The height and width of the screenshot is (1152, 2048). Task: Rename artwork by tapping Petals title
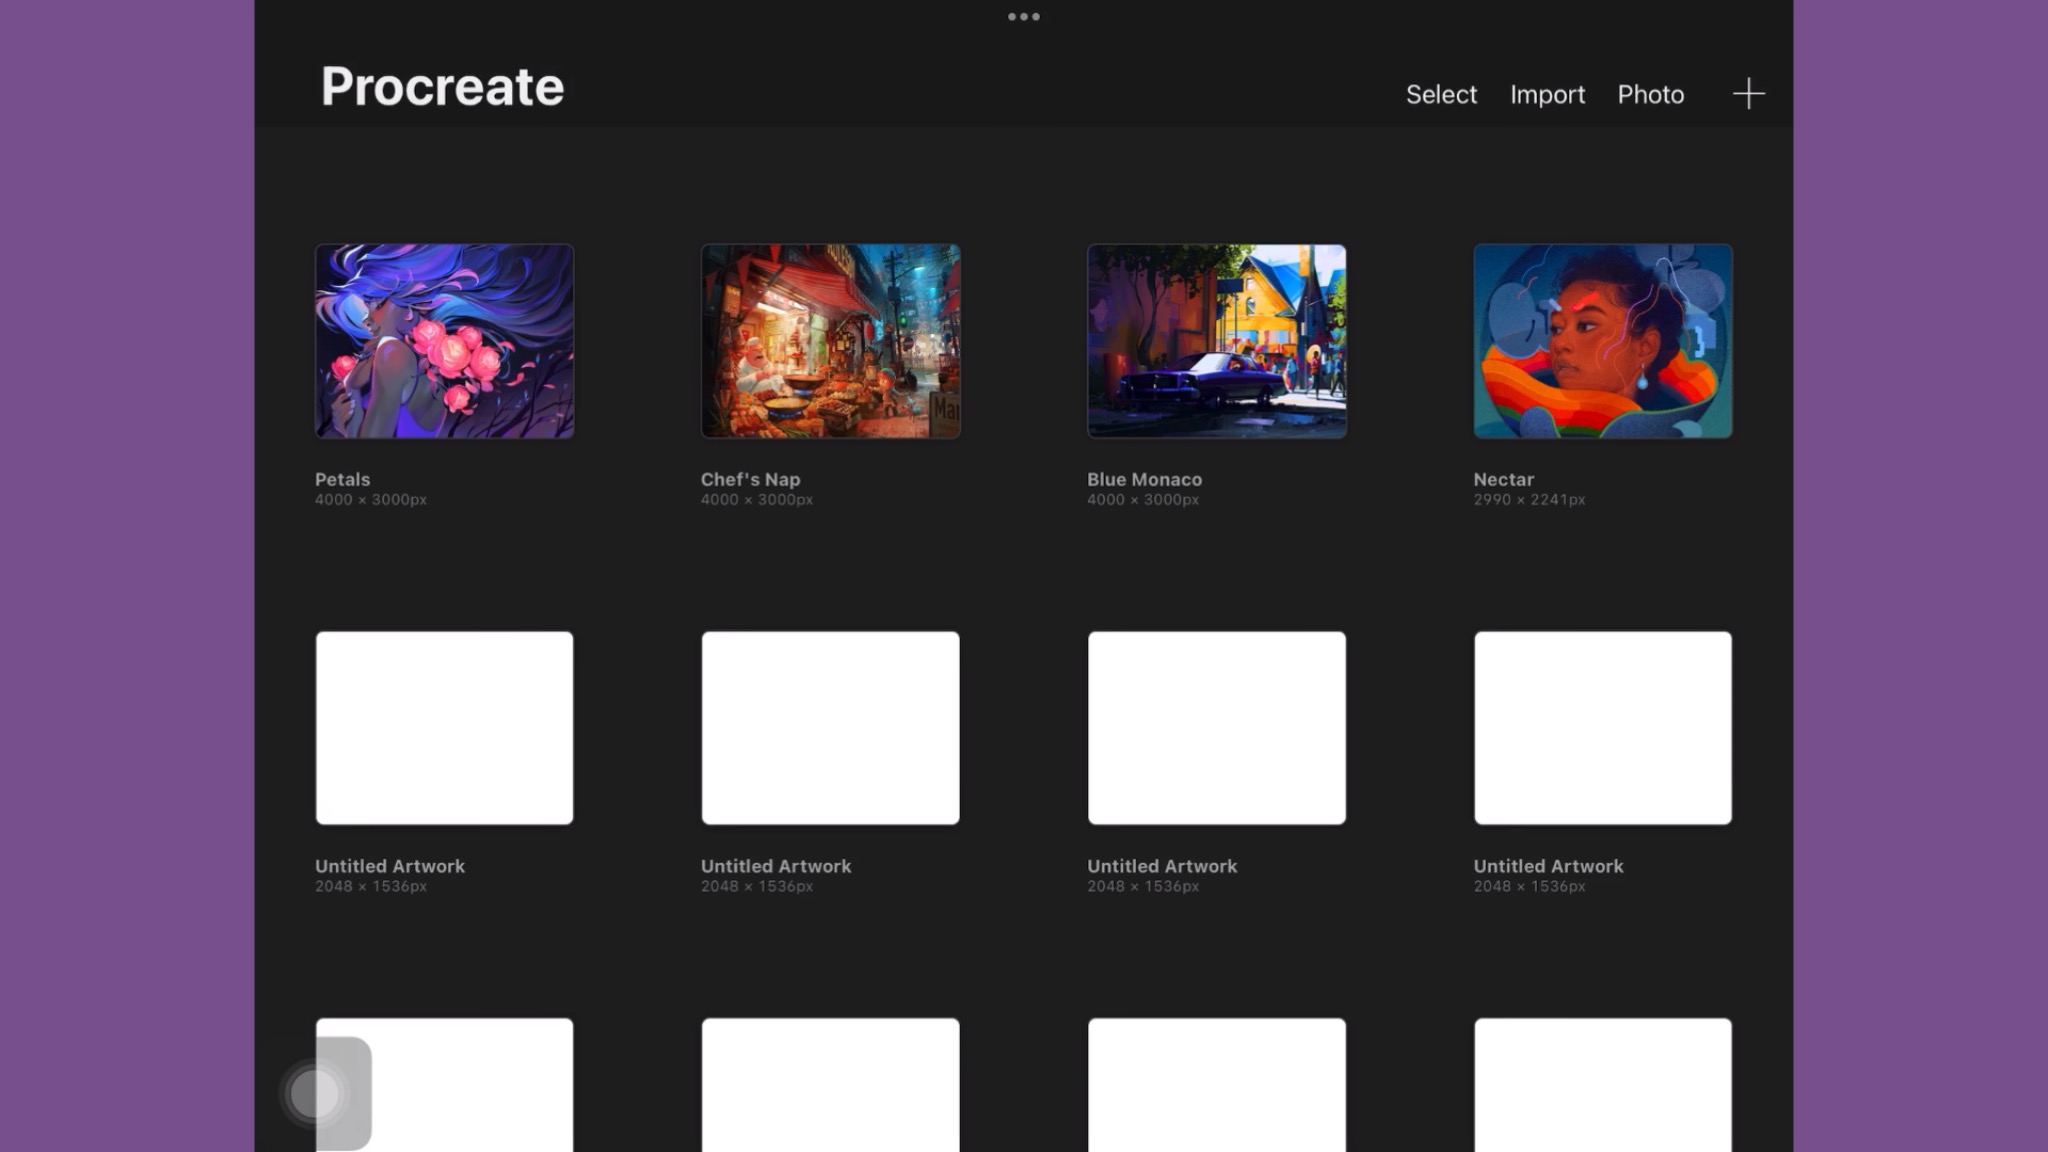coord(342,479)
